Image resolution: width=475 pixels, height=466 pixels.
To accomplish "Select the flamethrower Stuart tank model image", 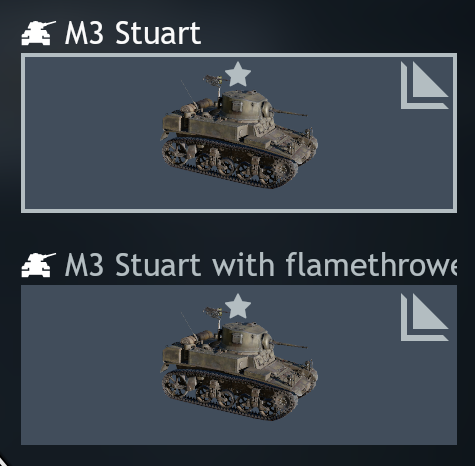I will pos(239,364).
